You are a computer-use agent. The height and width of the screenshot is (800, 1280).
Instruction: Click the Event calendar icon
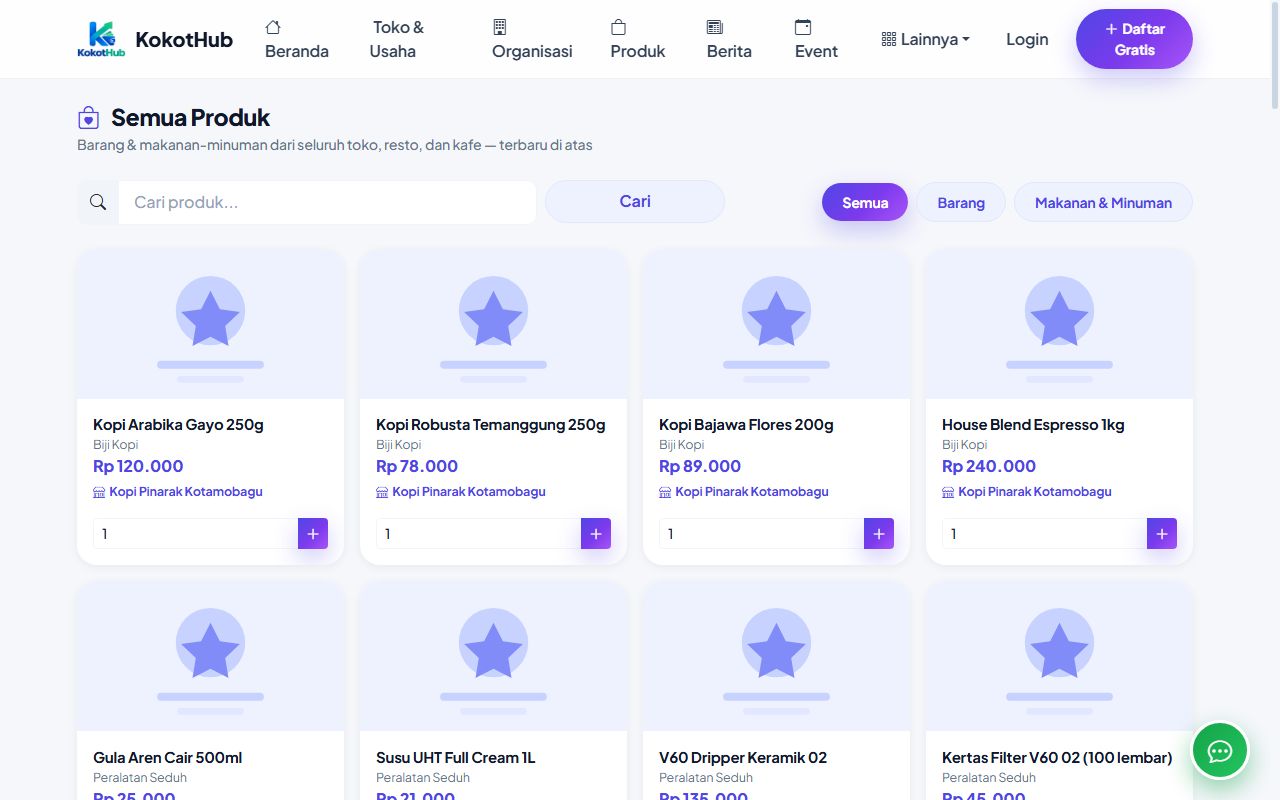point(803,27)
